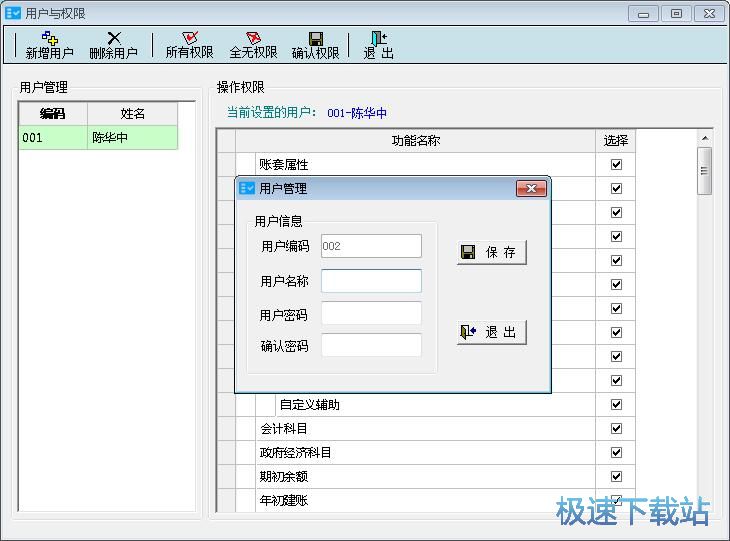Click the toolbar 退出 exit icon
The width and height of the screenshot is (730, 541).
[379, 45]
